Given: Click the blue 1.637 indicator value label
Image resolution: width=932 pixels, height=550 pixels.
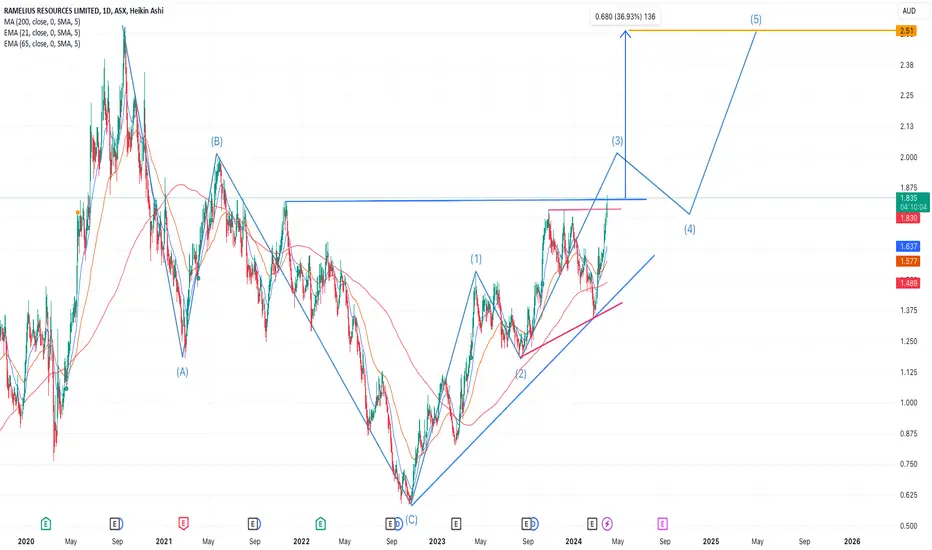Looking at the screenshot, I should point(908,246).
